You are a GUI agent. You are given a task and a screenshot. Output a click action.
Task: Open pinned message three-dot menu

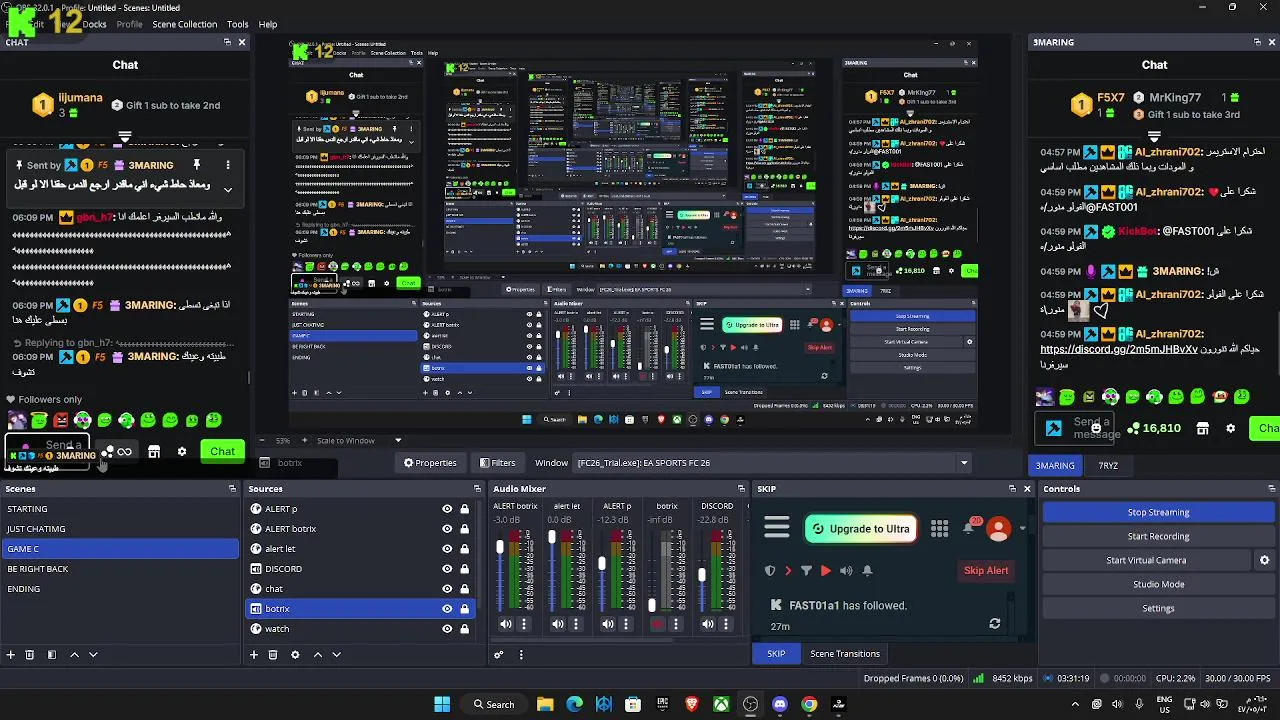click(x=228, y=165)
